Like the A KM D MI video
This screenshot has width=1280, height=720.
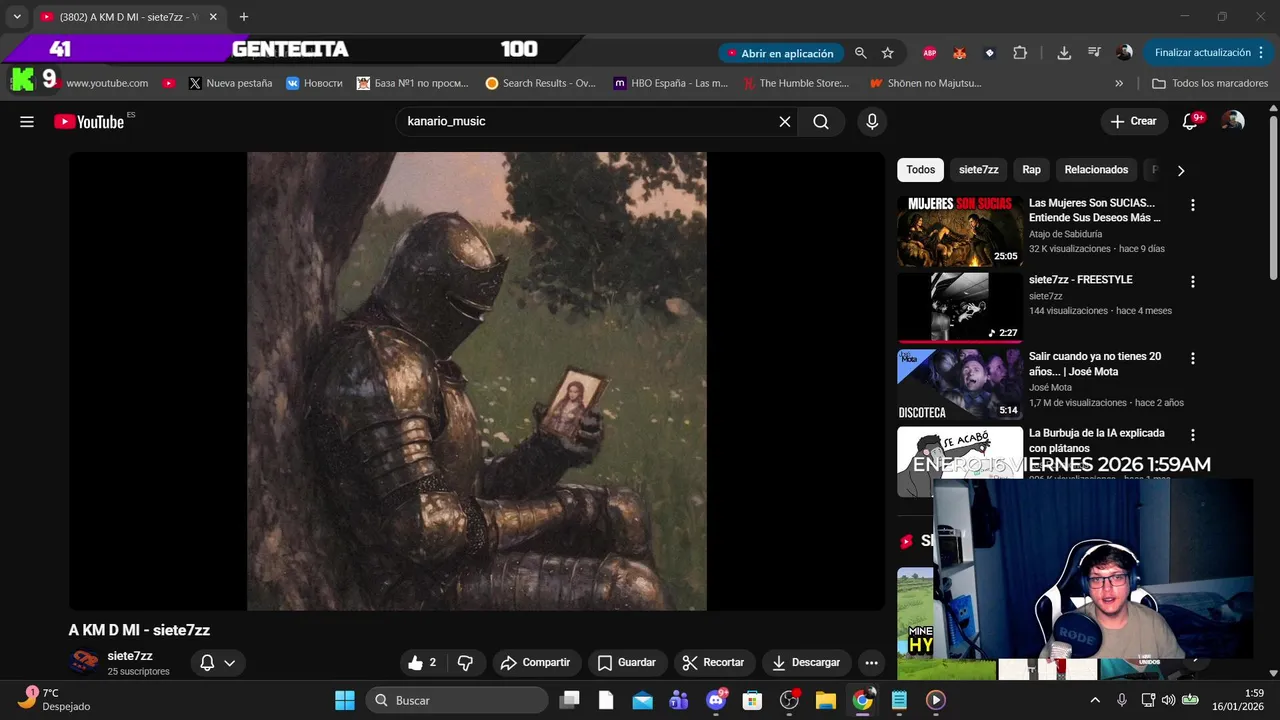click(x=422, y=662)
